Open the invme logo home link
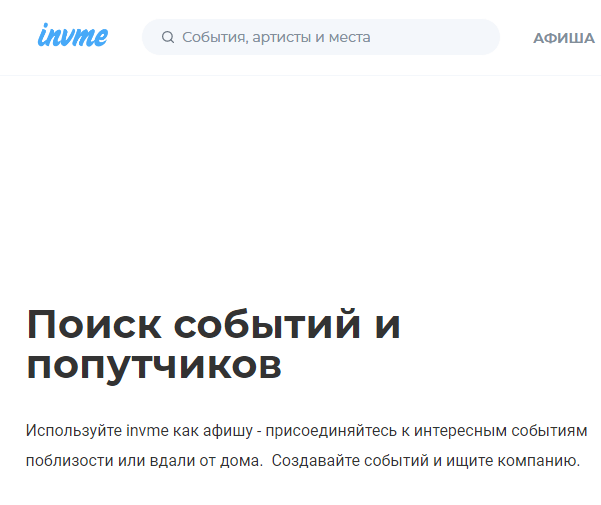 click(x=72, y=36)
